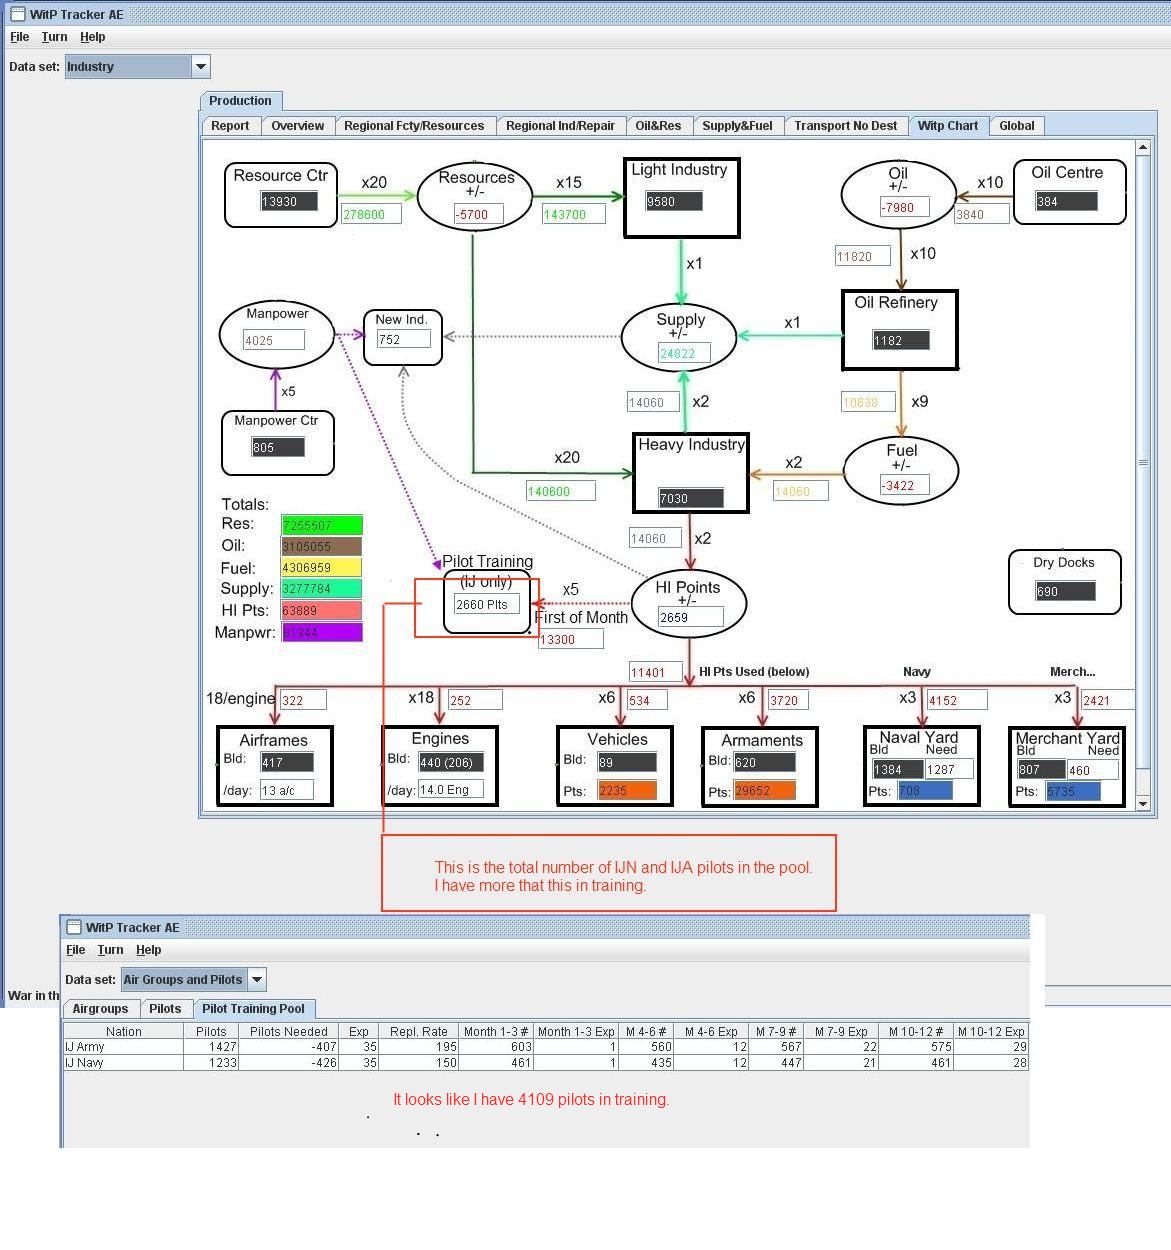Image resolution: width=1171 pixels, height=1250 pixels.
Task: Select the IJ Army table row
Action: 546,1047
